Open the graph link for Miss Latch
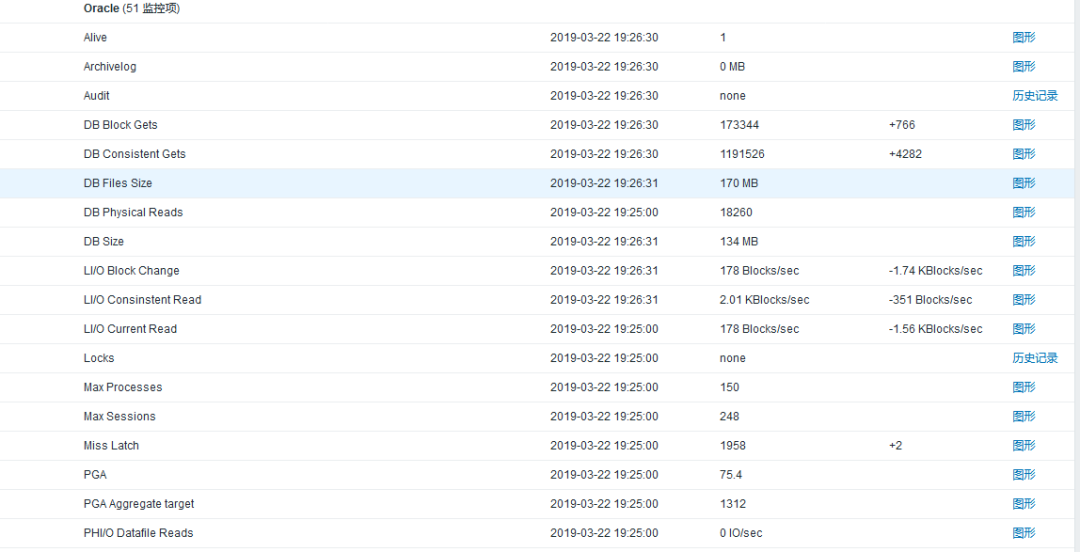 click(1024, 445)
